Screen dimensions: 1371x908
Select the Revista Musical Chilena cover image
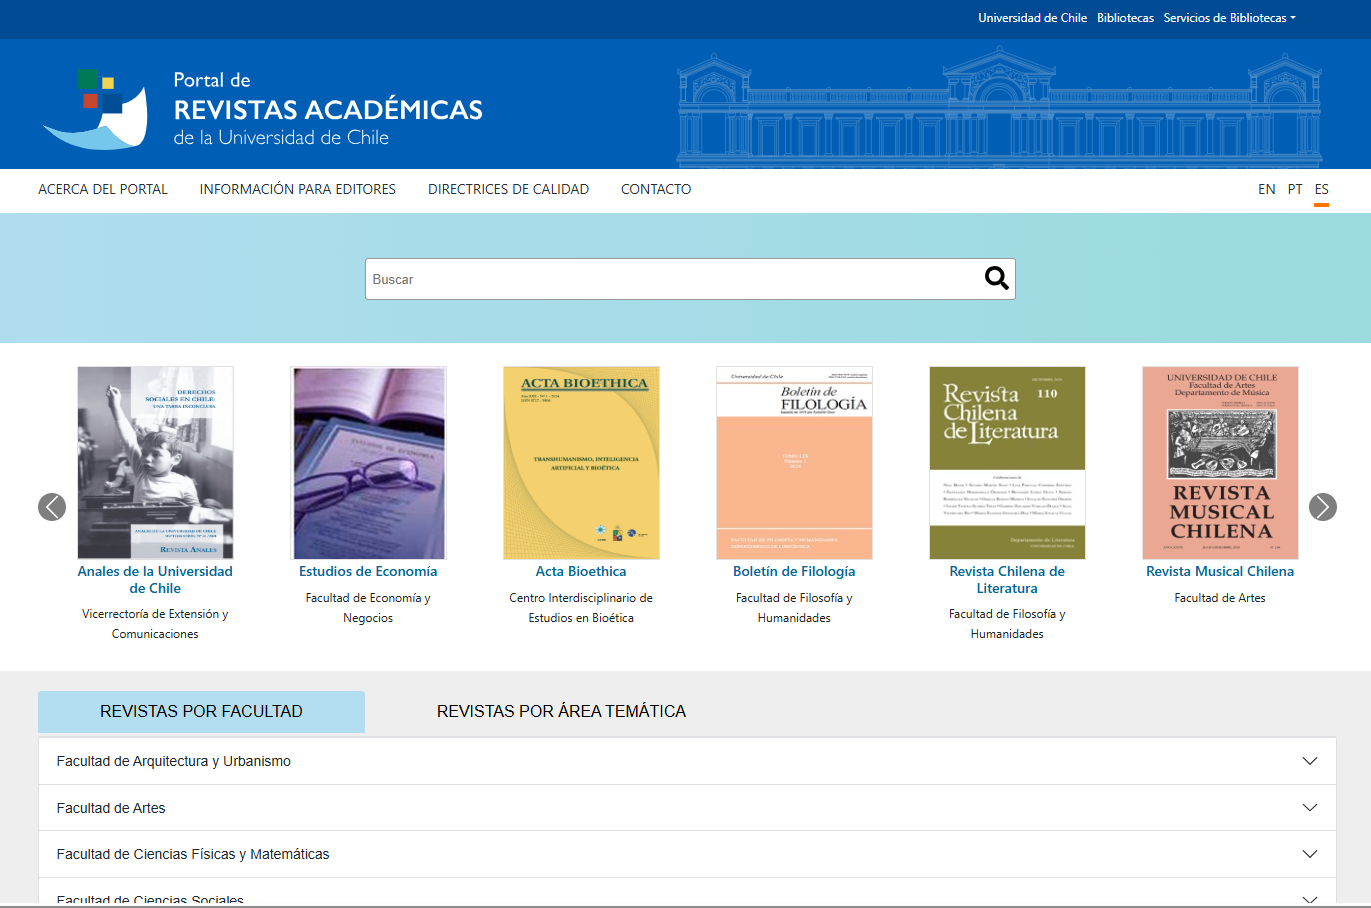click(x=1220, y=462)
